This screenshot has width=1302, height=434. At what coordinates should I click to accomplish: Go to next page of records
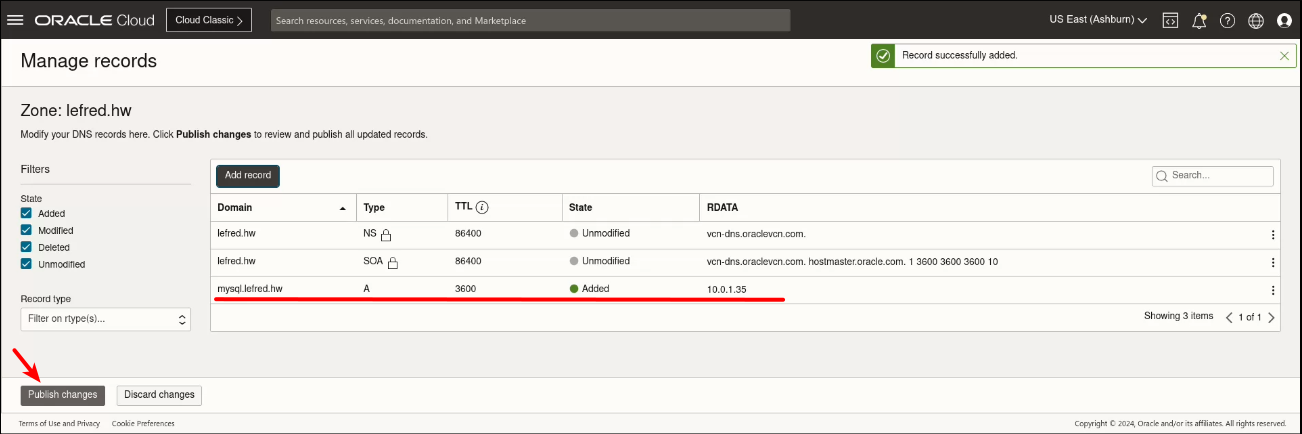pos(1271,317)
